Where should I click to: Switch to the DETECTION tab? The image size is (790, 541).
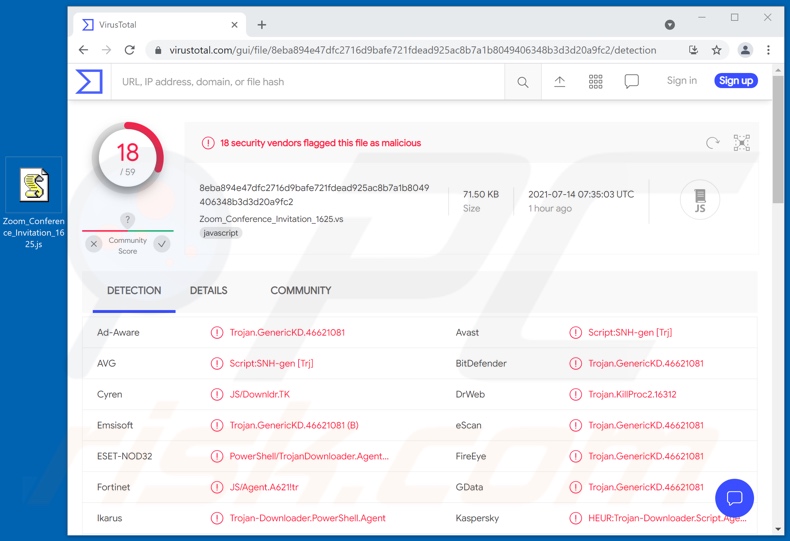coord(134,291)
